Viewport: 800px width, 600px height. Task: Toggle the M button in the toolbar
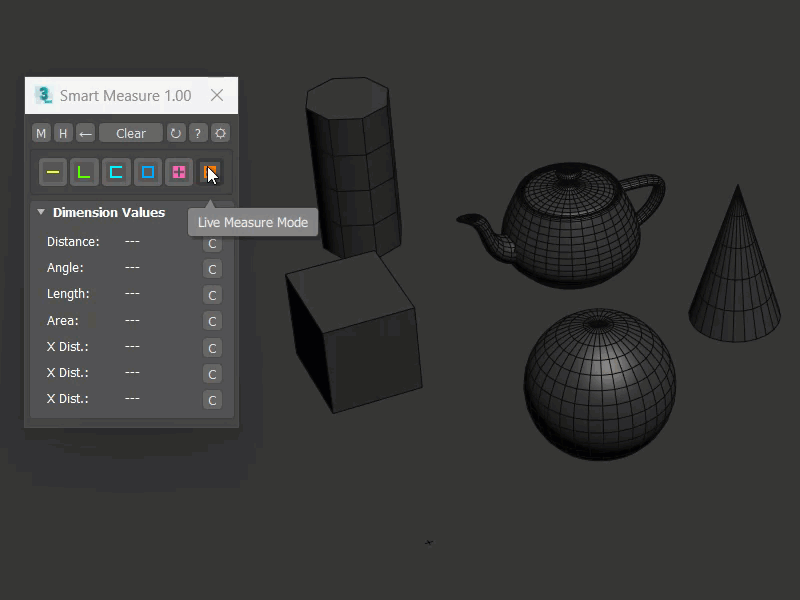tap(41, 133)
